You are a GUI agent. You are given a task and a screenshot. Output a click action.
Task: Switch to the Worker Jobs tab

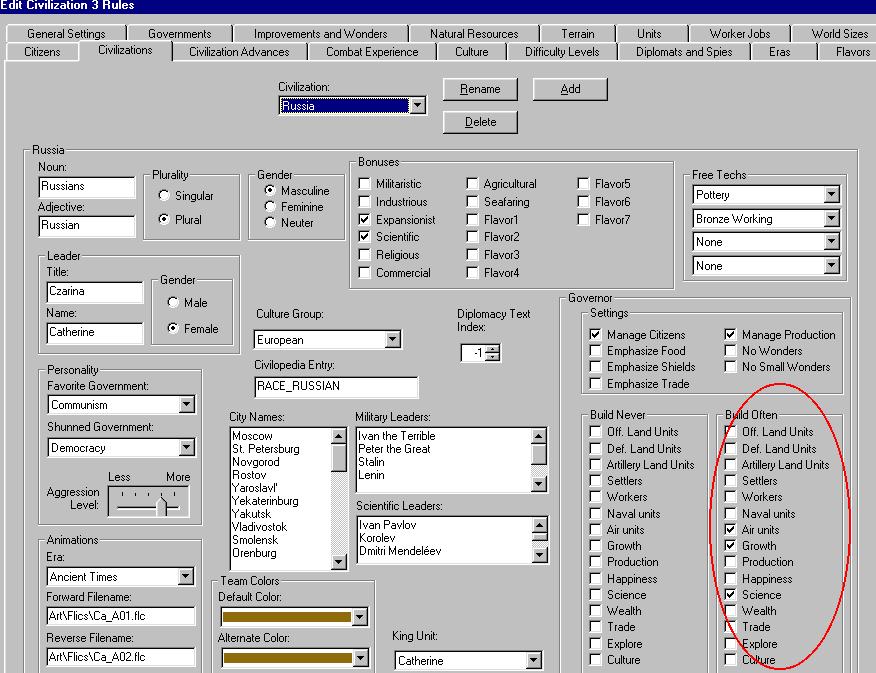click(740, 34)
